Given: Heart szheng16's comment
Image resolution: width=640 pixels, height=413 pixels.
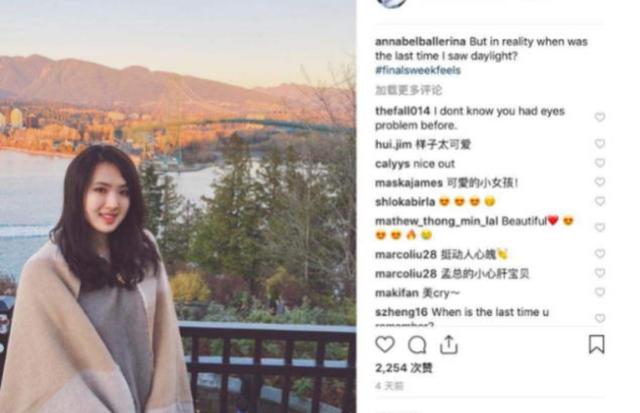Looking at the screenshot, I should (x=600, y=318).
